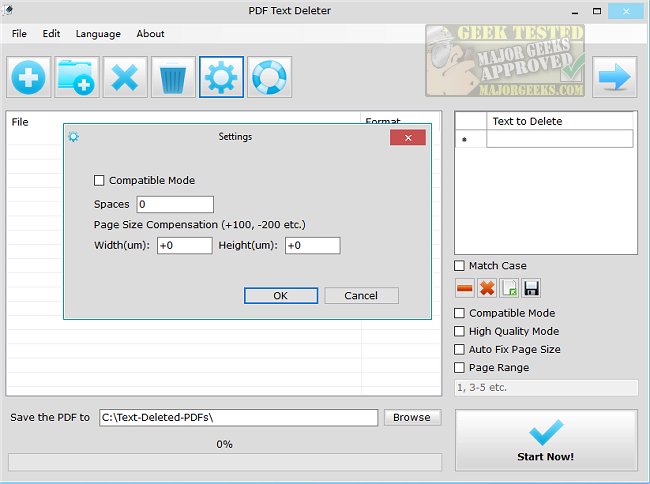Viewport: 650px width, 484px height.
Task: Click the trash bin Clear All icon
Action: pos(173,77)
